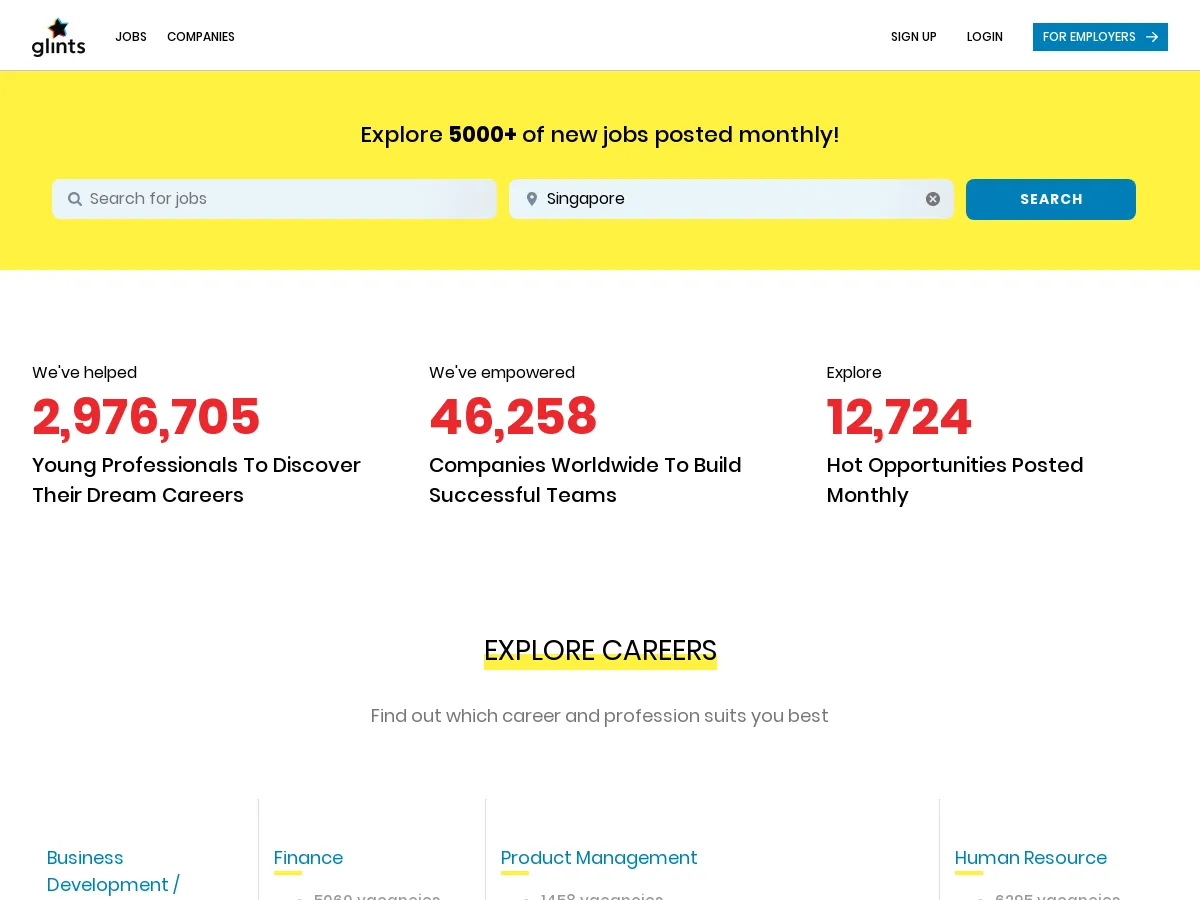The height and width of the screenshot is (900, 1200).
Task: Explore the Human Resource career category
Action: tap(1030, 858)
